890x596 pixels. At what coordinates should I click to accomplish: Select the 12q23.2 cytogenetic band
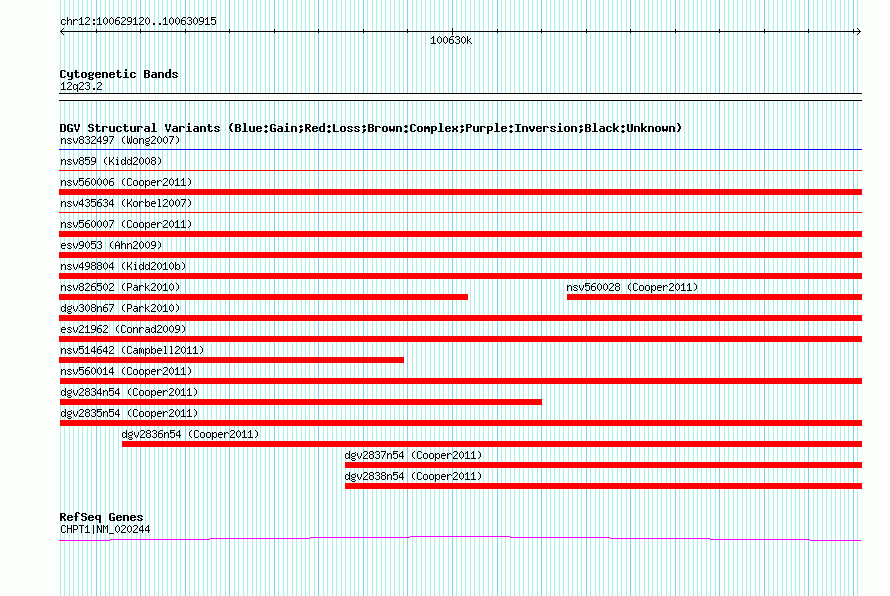click(x=81, y=86)
